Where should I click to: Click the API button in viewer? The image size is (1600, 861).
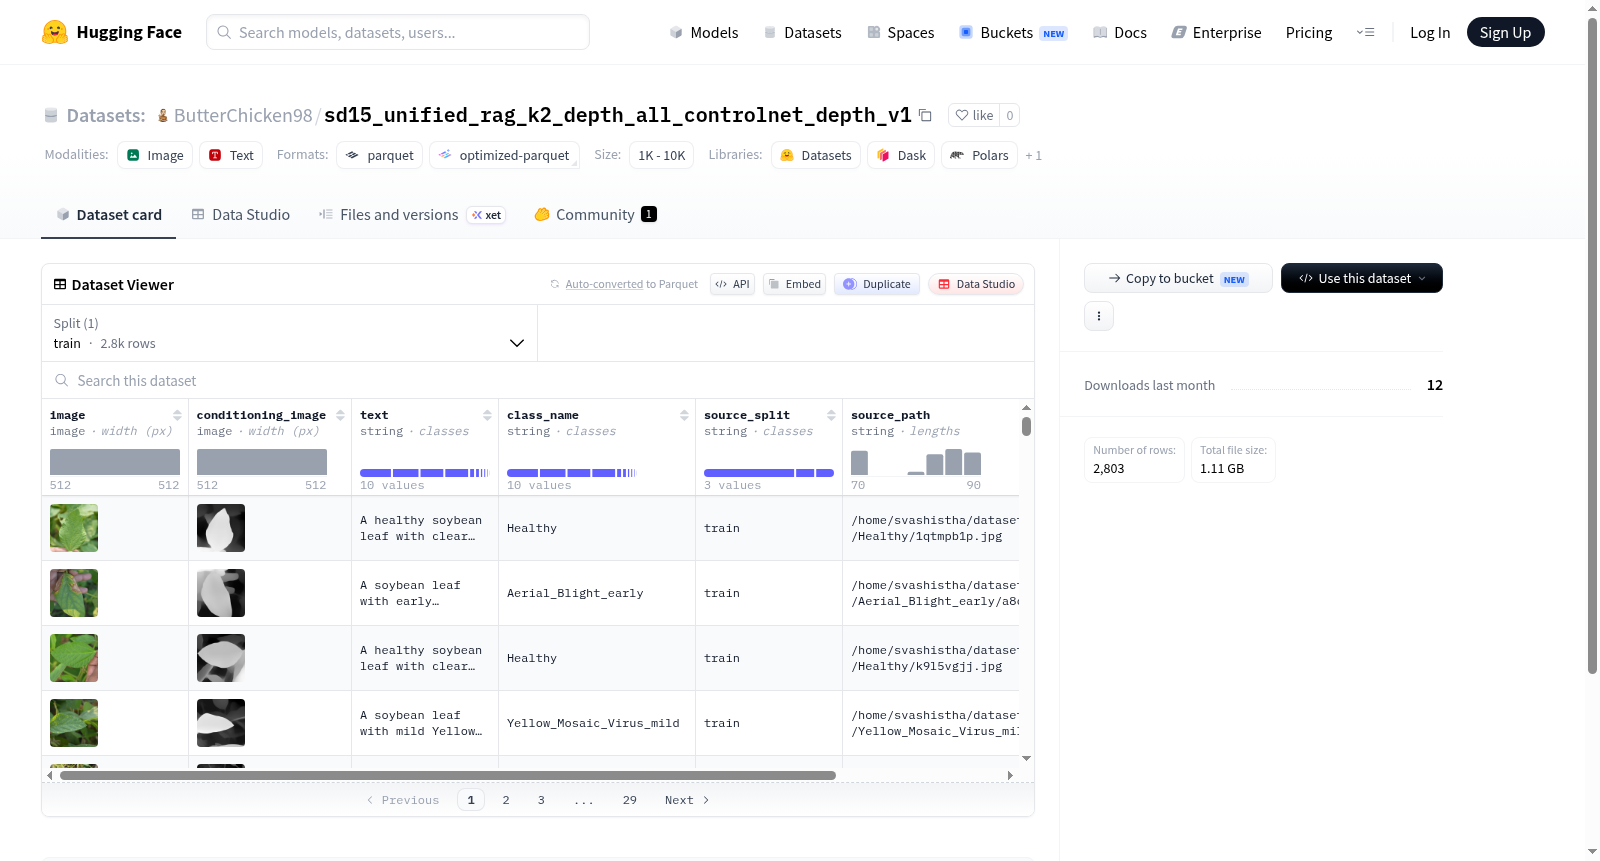click(x=732, y=284)
